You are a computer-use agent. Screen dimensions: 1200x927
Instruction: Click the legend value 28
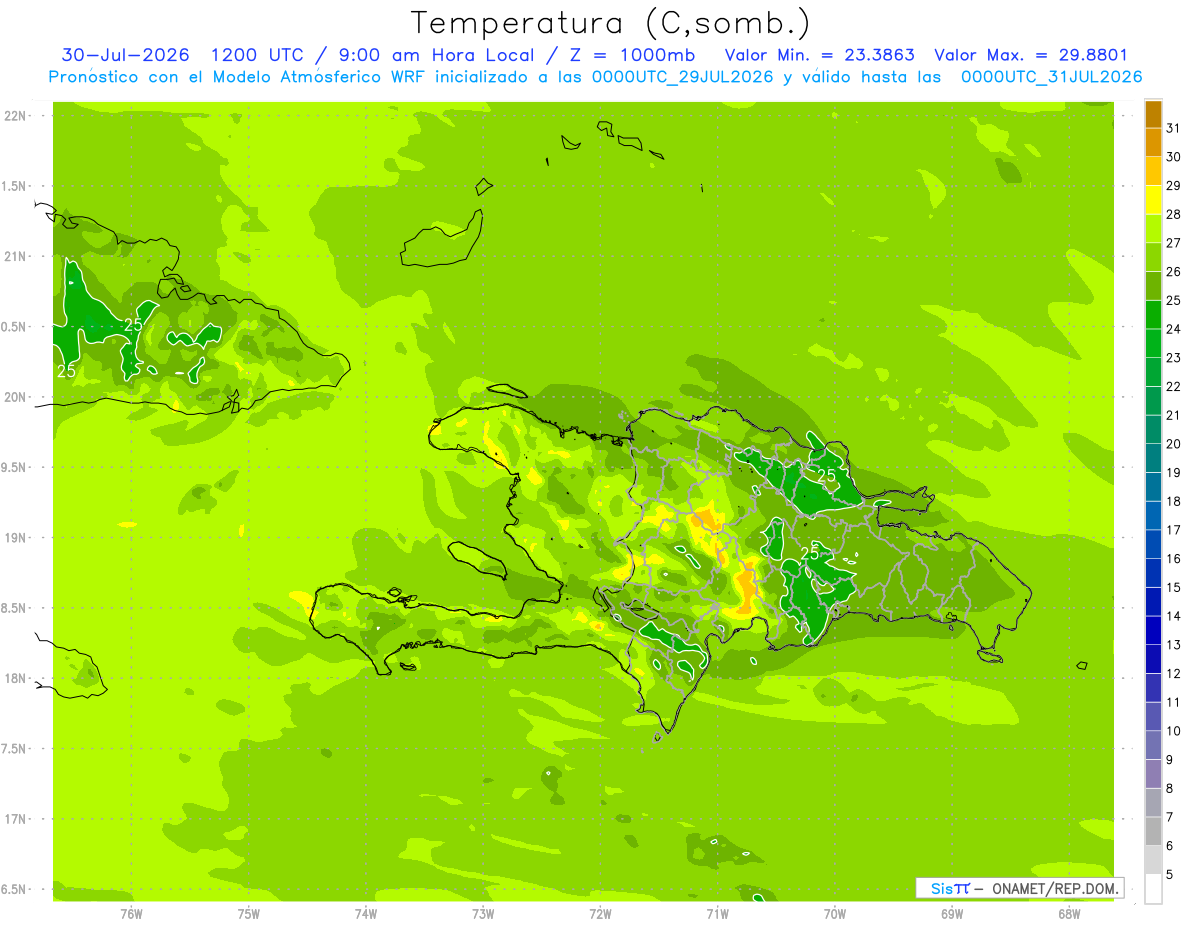point(1173,214)
